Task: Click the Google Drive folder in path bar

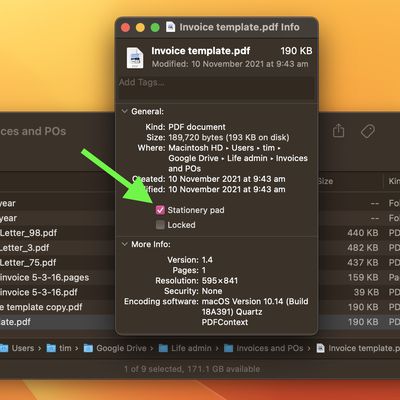Action: (115, 348)
